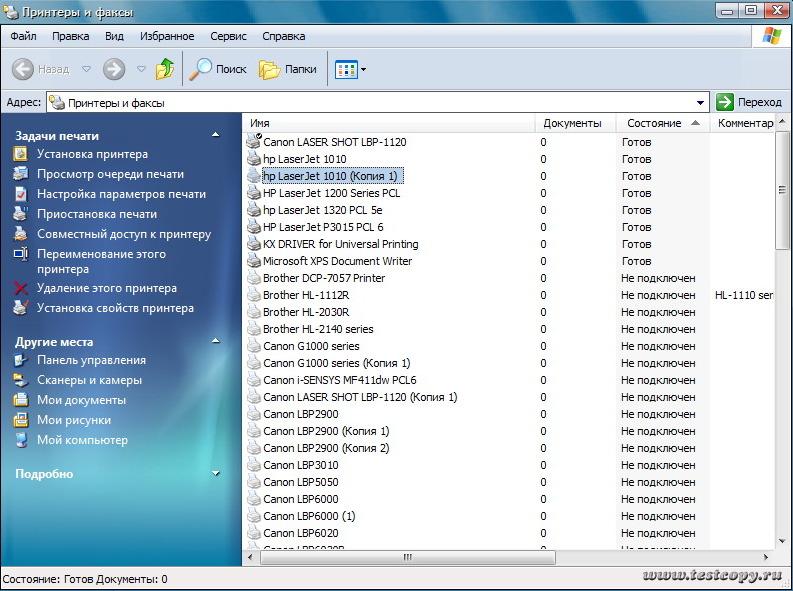793x591 pixels.
Task: Click the Up one level folder icon
Action: 164,69
